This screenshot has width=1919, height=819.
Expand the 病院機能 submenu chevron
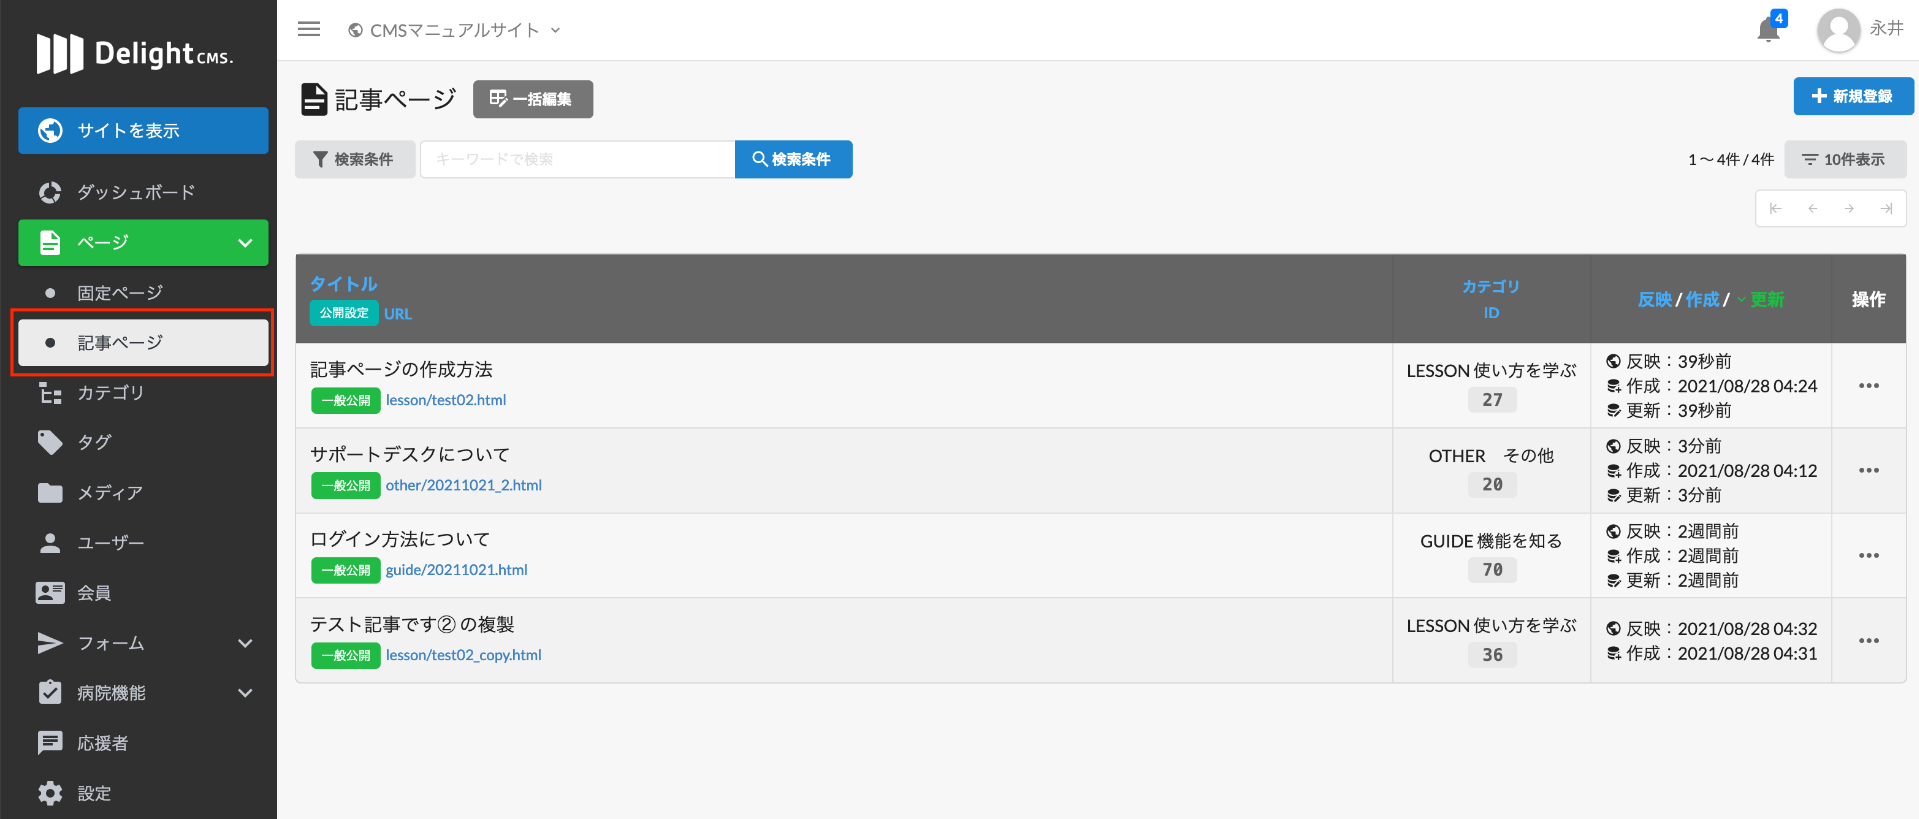[245, 693]
